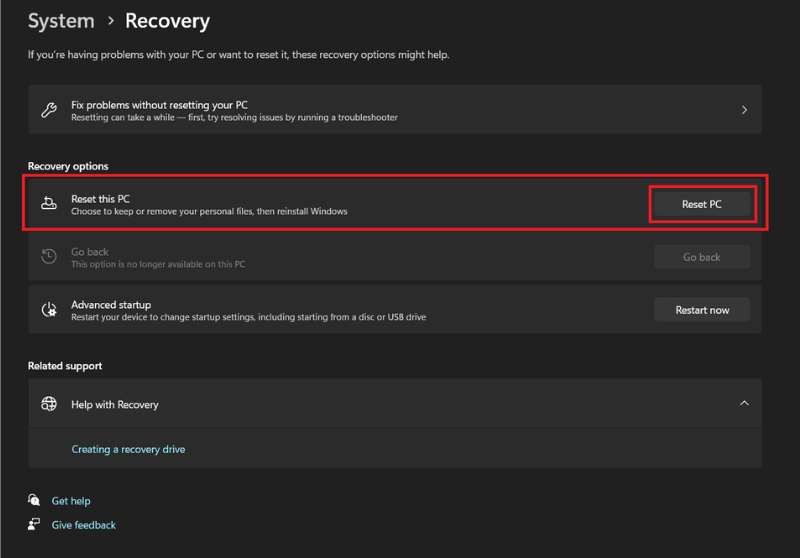Click the Restart now button
This screenshot has width=800, height=558.
pos(702,310)
